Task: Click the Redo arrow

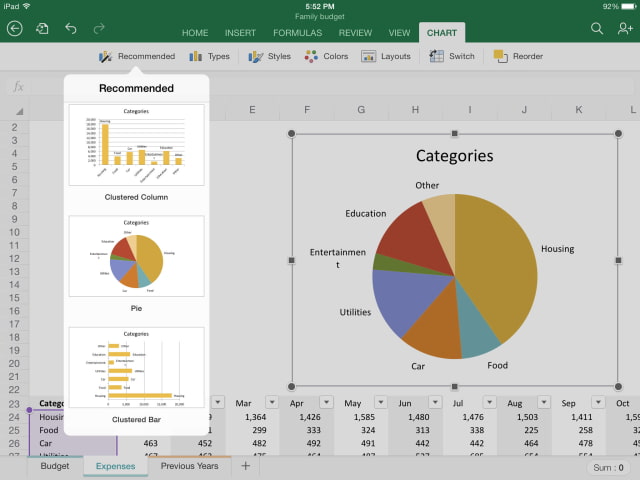Action: [x=98, y=29]
